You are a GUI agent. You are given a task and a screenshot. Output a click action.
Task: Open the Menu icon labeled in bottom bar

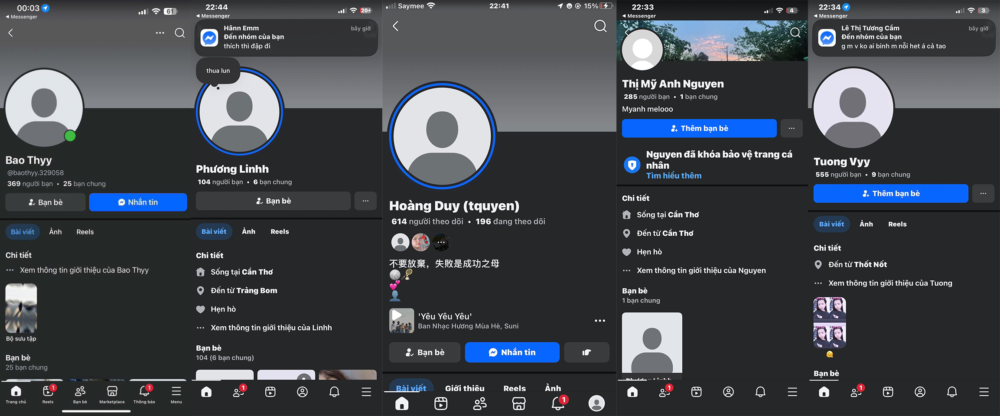tap(176, 392)
